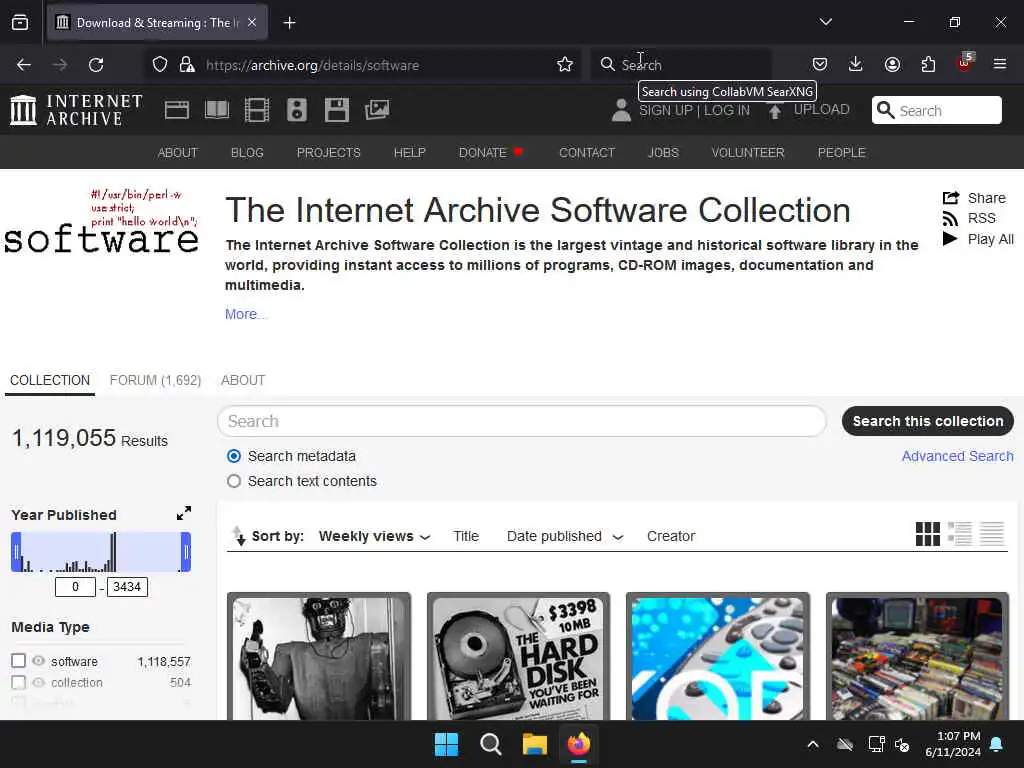Click SIGN UP link
The height and width of the screenshot is (768, 1024).
(666, 110)
